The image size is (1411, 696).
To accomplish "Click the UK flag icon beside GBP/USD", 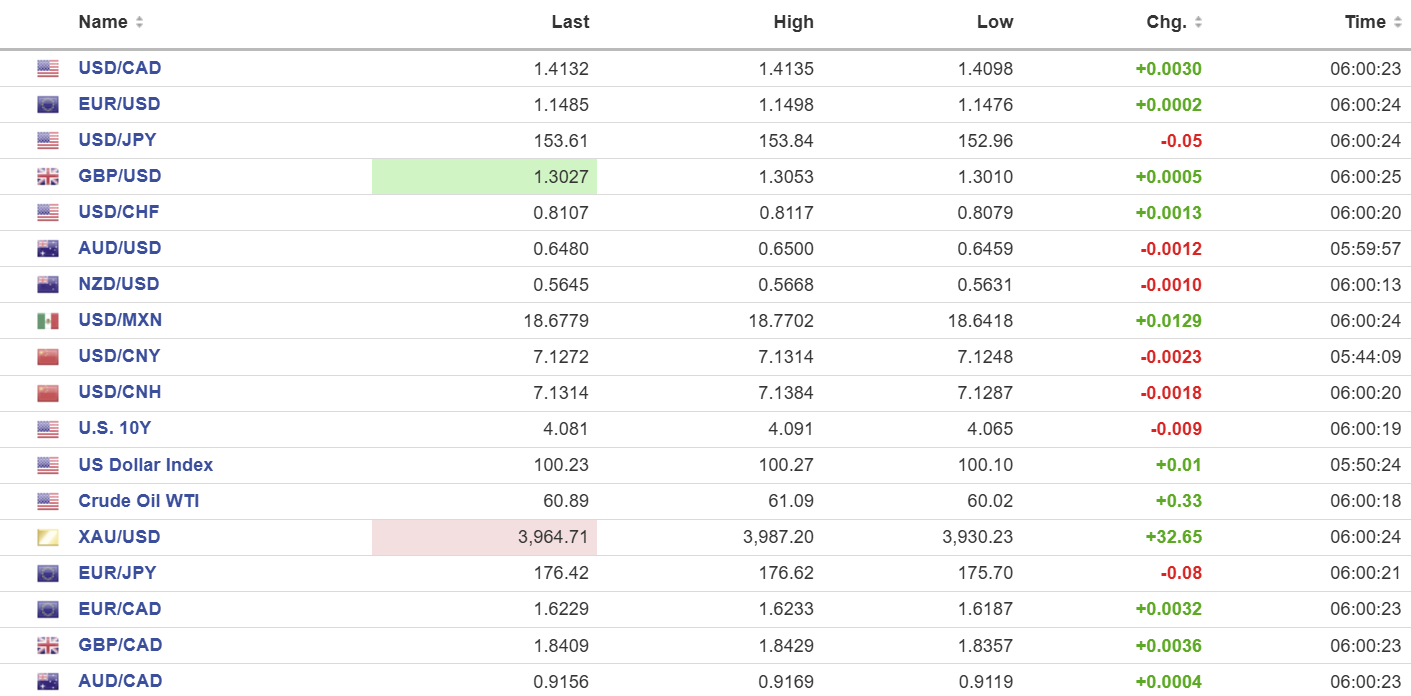I will click(47, 176).
